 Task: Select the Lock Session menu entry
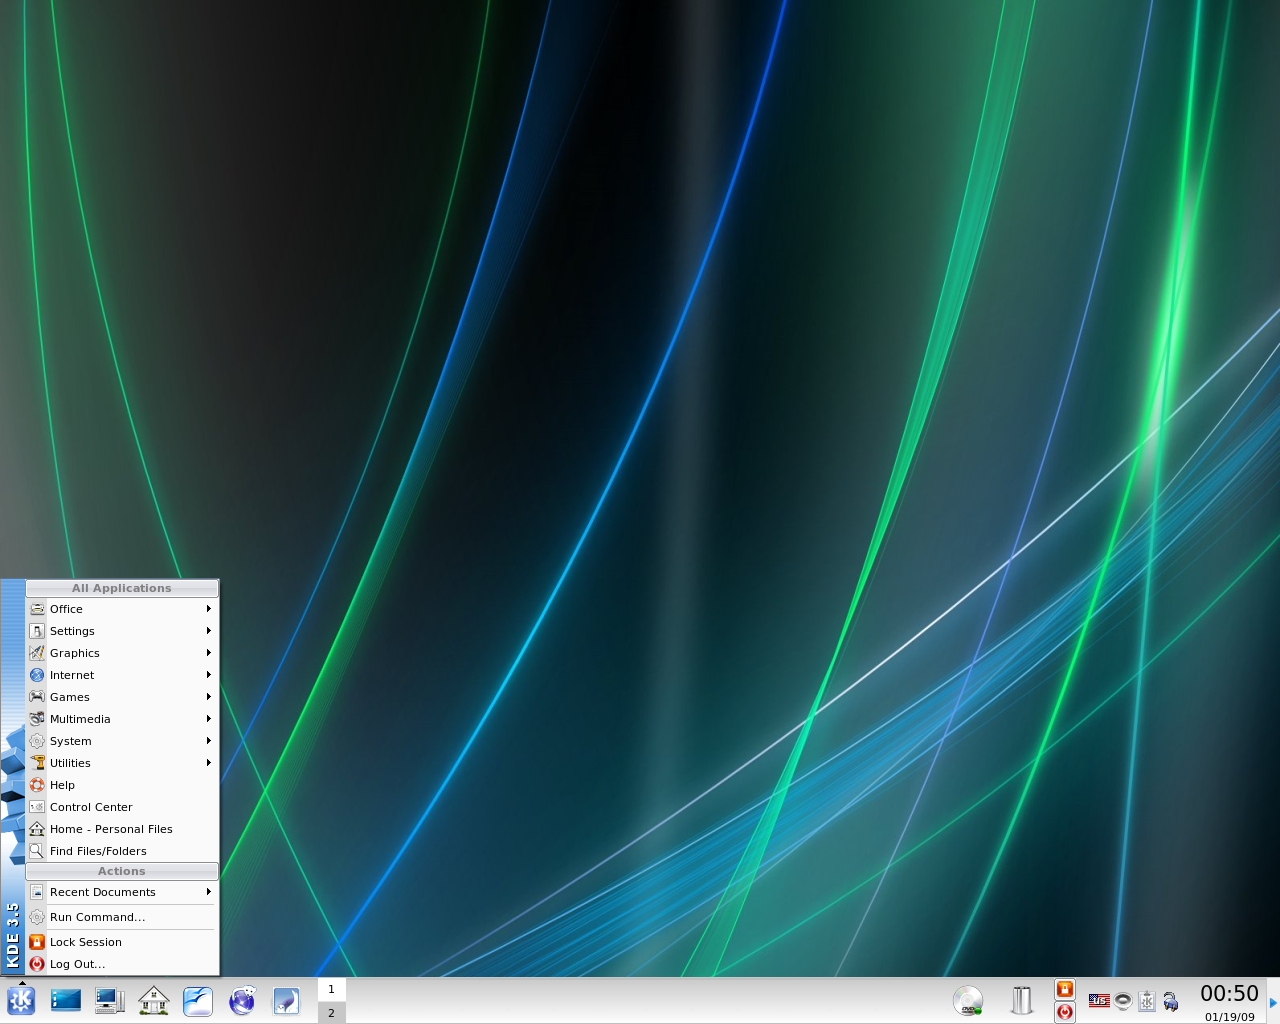pos(122,942)
